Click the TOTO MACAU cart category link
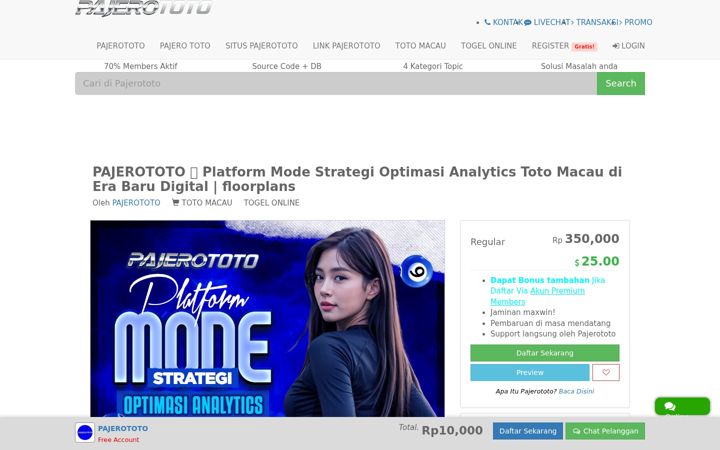 202,202
